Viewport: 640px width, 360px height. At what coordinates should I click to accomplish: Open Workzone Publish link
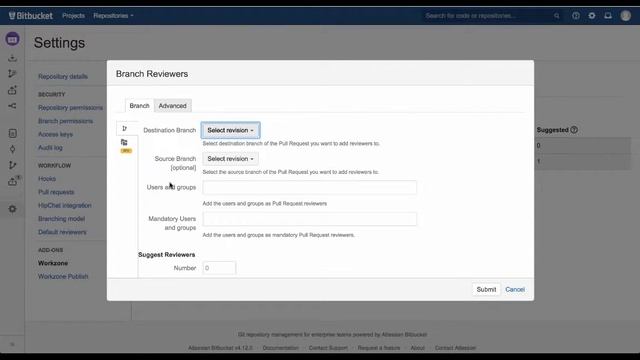click(x=63, y=277)
